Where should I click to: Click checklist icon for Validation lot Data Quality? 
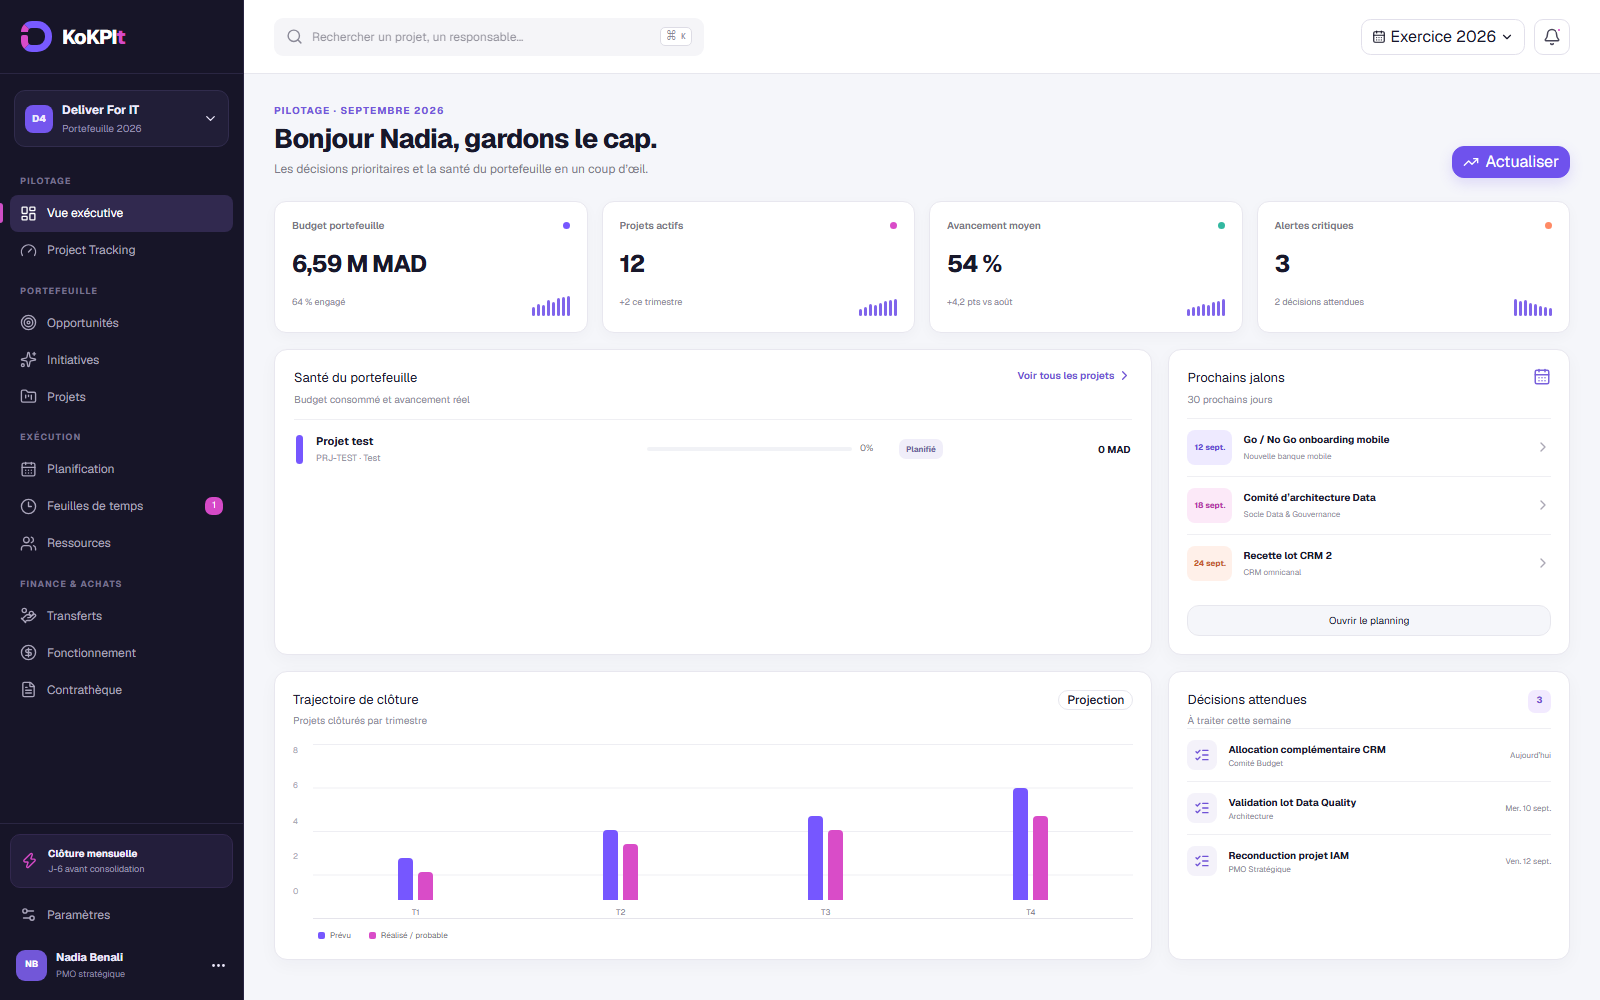pyautogui.click(x=1202, y=808)
